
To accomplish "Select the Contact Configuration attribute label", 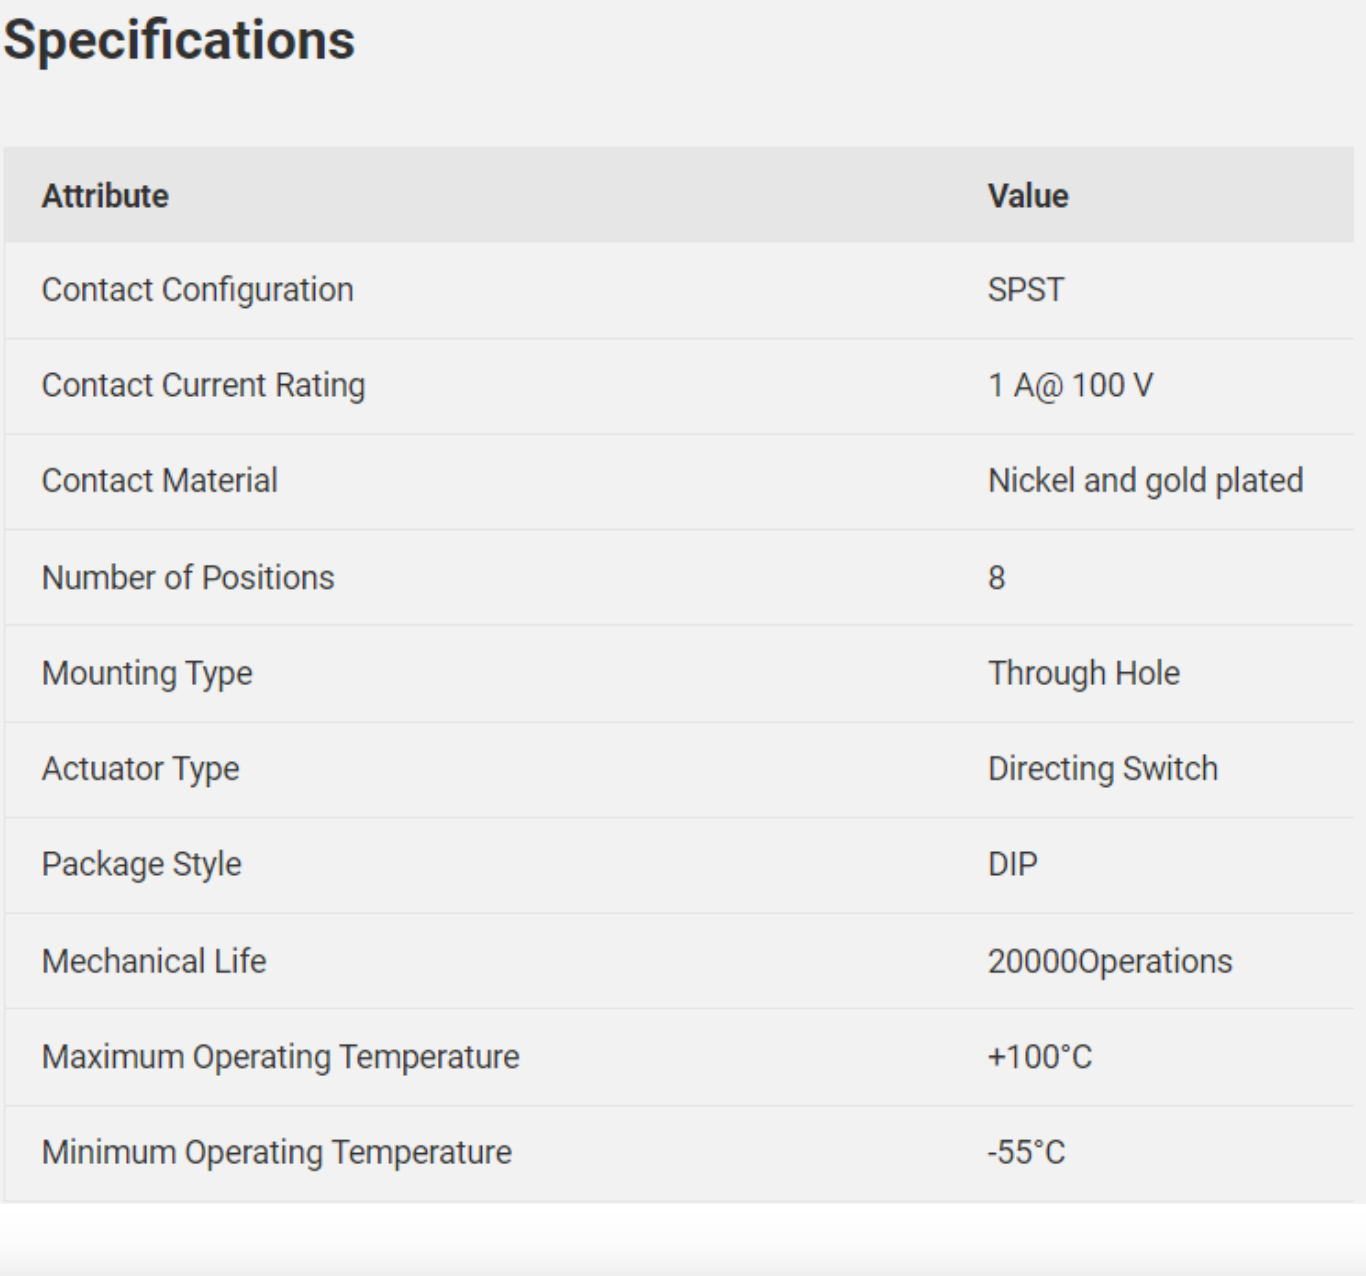I will point(197,290).
